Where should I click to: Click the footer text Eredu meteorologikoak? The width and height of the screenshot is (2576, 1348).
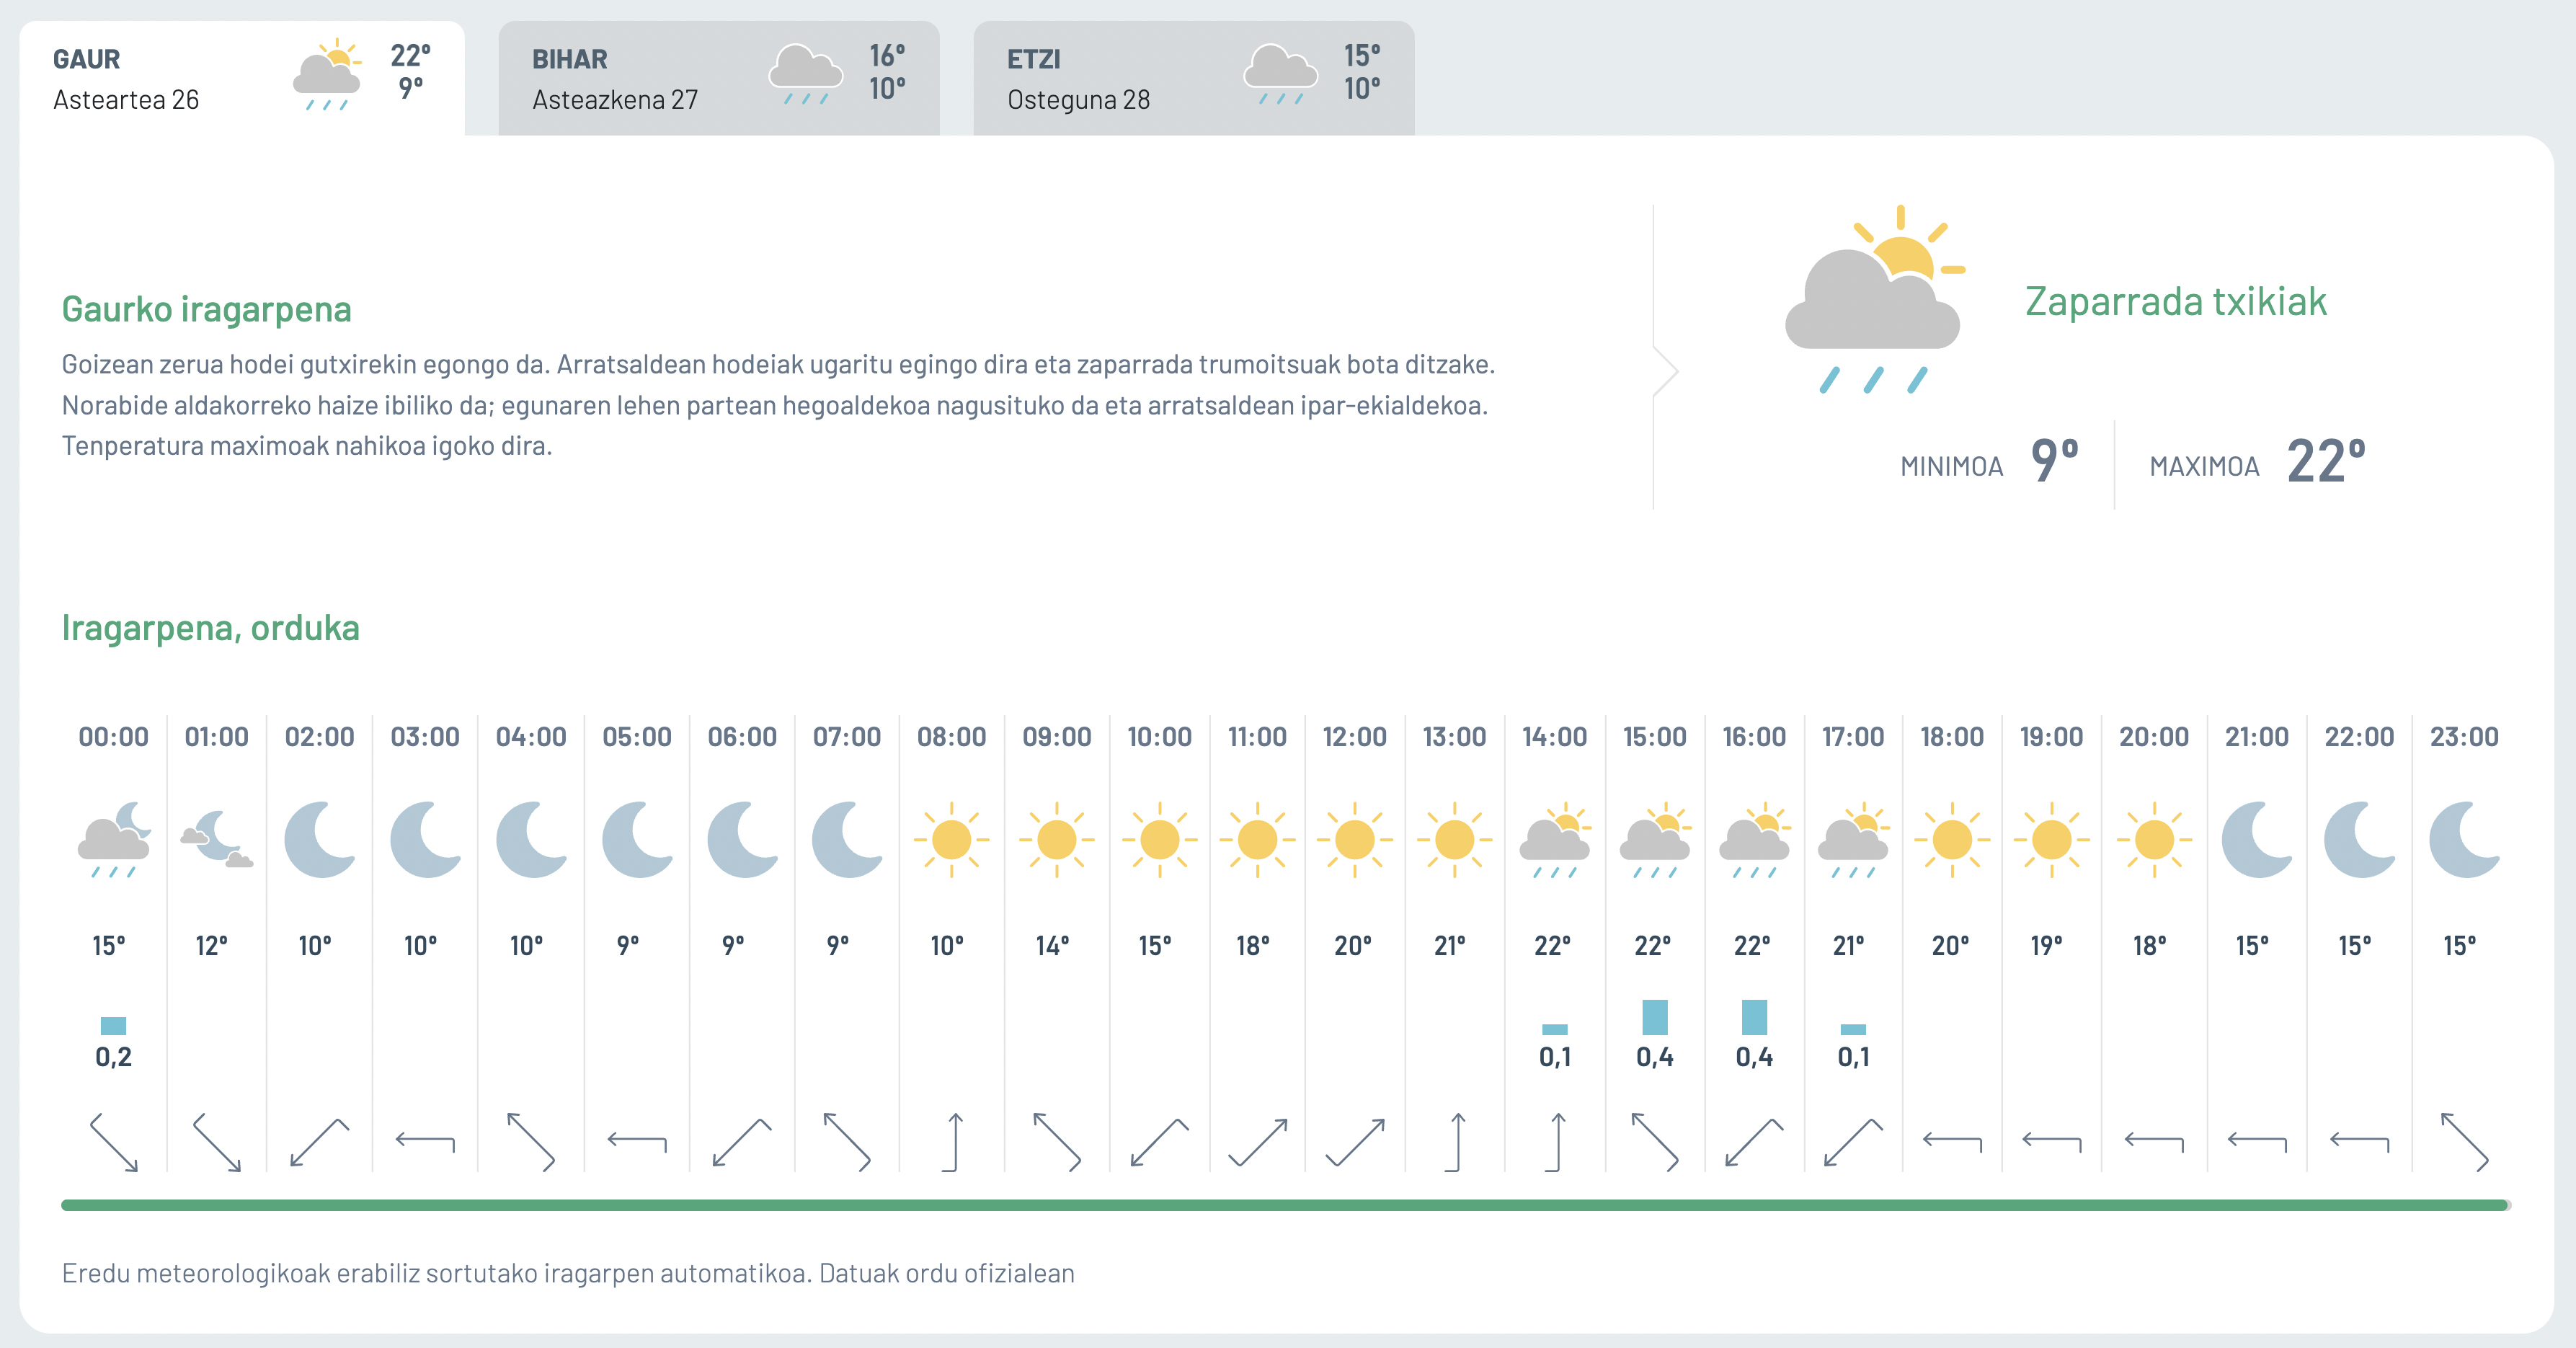(568, 1273)
